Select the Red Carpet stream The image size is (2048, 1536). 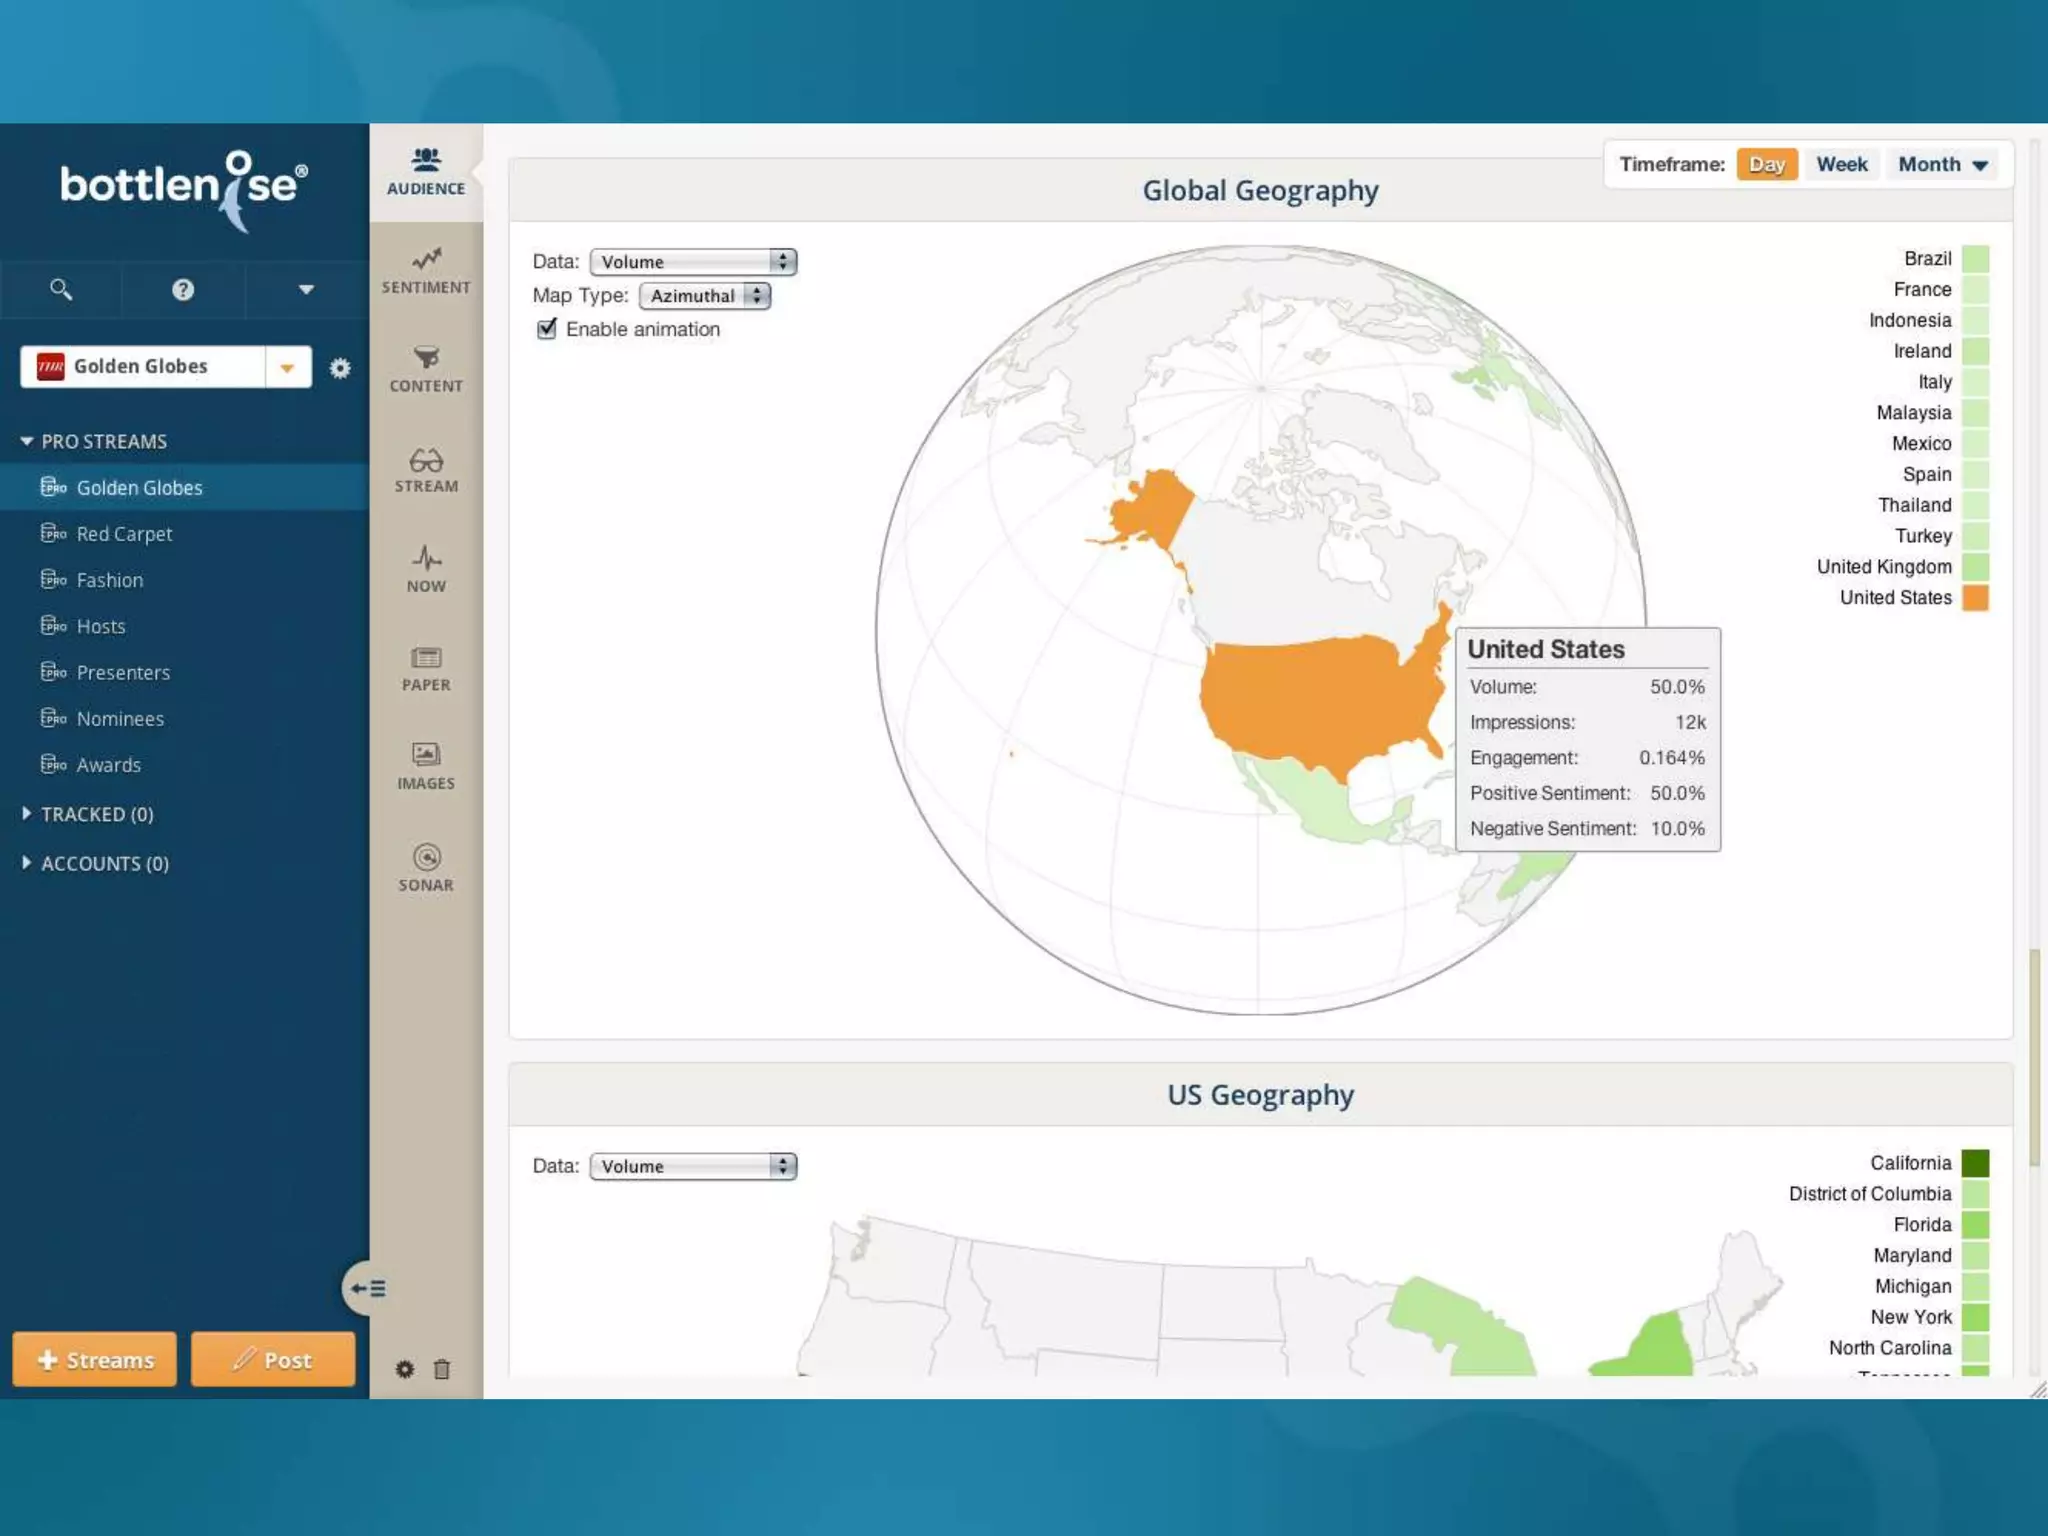[x=124, y=534]
